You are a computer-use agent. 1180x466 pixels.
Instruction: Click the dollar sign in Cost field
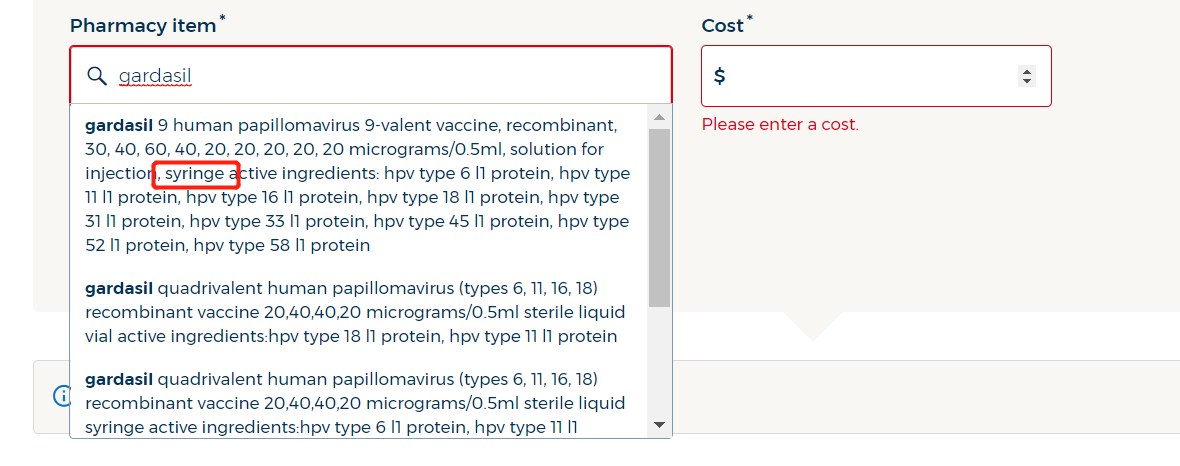coord(719,76)
